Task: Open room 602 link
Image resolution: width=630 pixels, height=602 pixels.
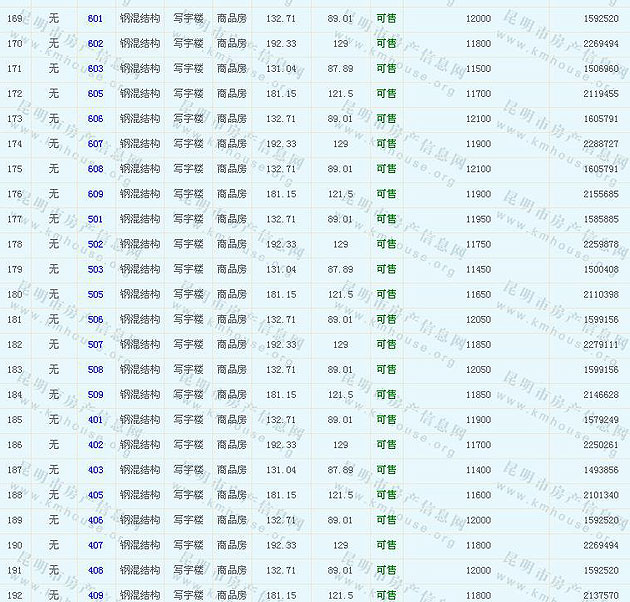Action: click(x=95, y=44)
